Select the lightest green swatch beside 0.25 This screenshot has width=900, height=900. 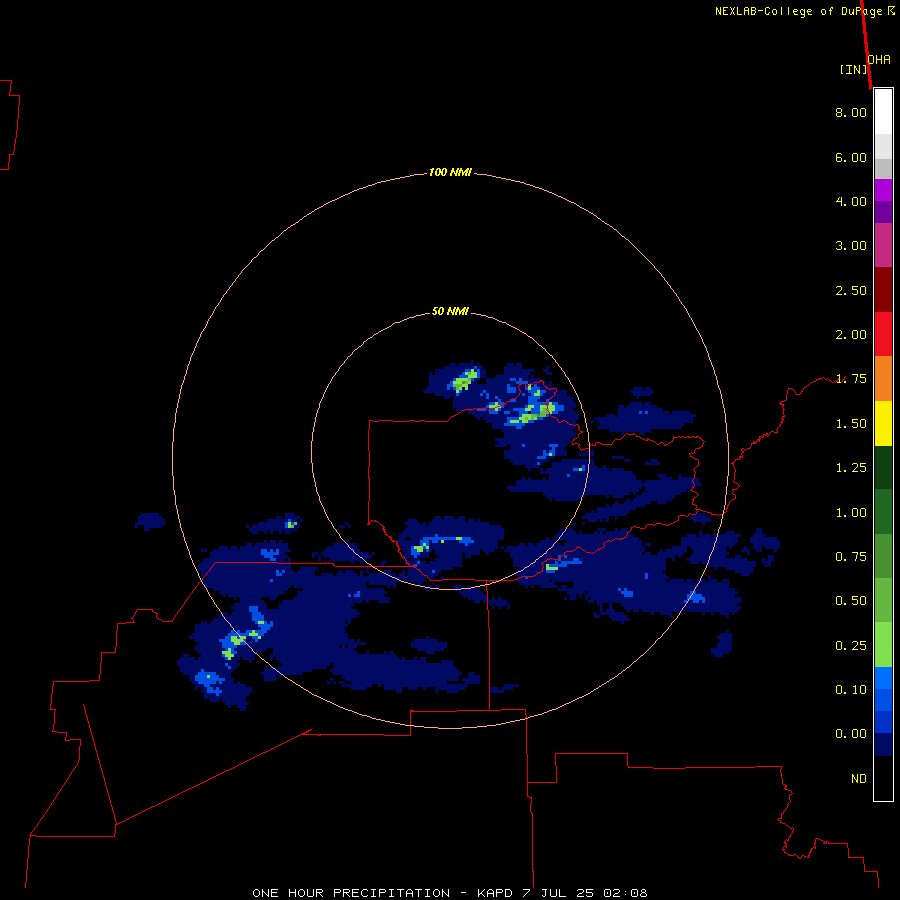(883, 645)
